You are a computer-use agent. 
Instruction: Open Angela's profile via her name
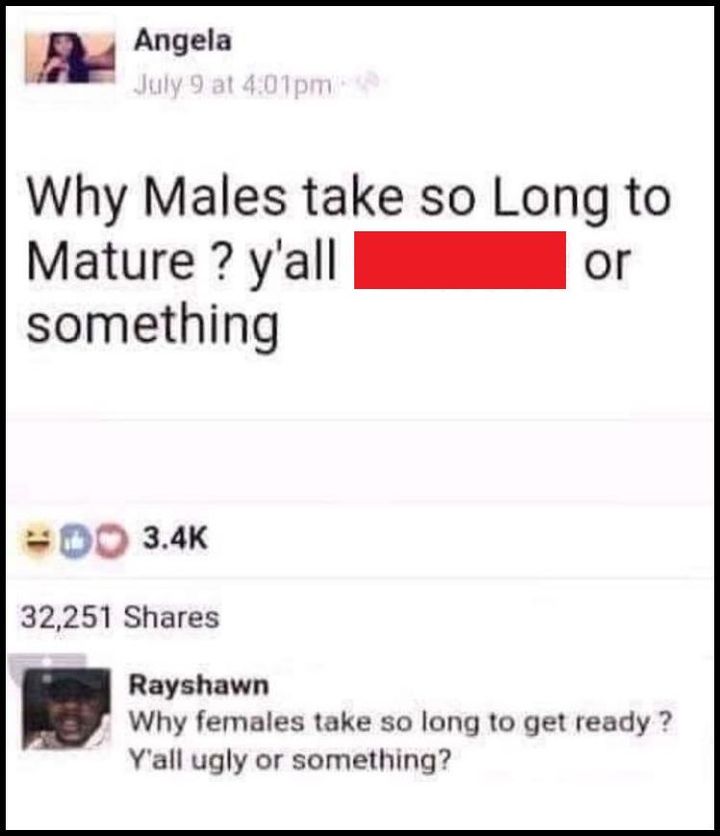183,41
